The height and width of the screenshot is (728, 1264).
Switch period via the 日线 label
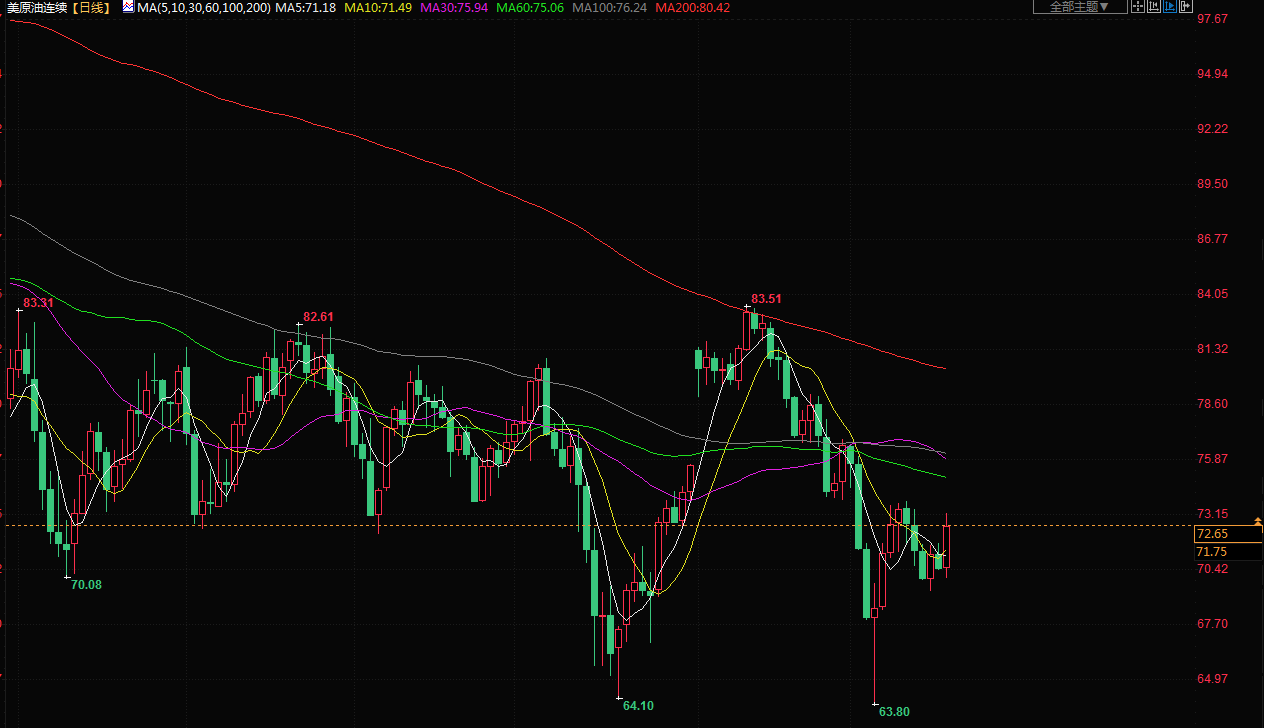point(93,7)
